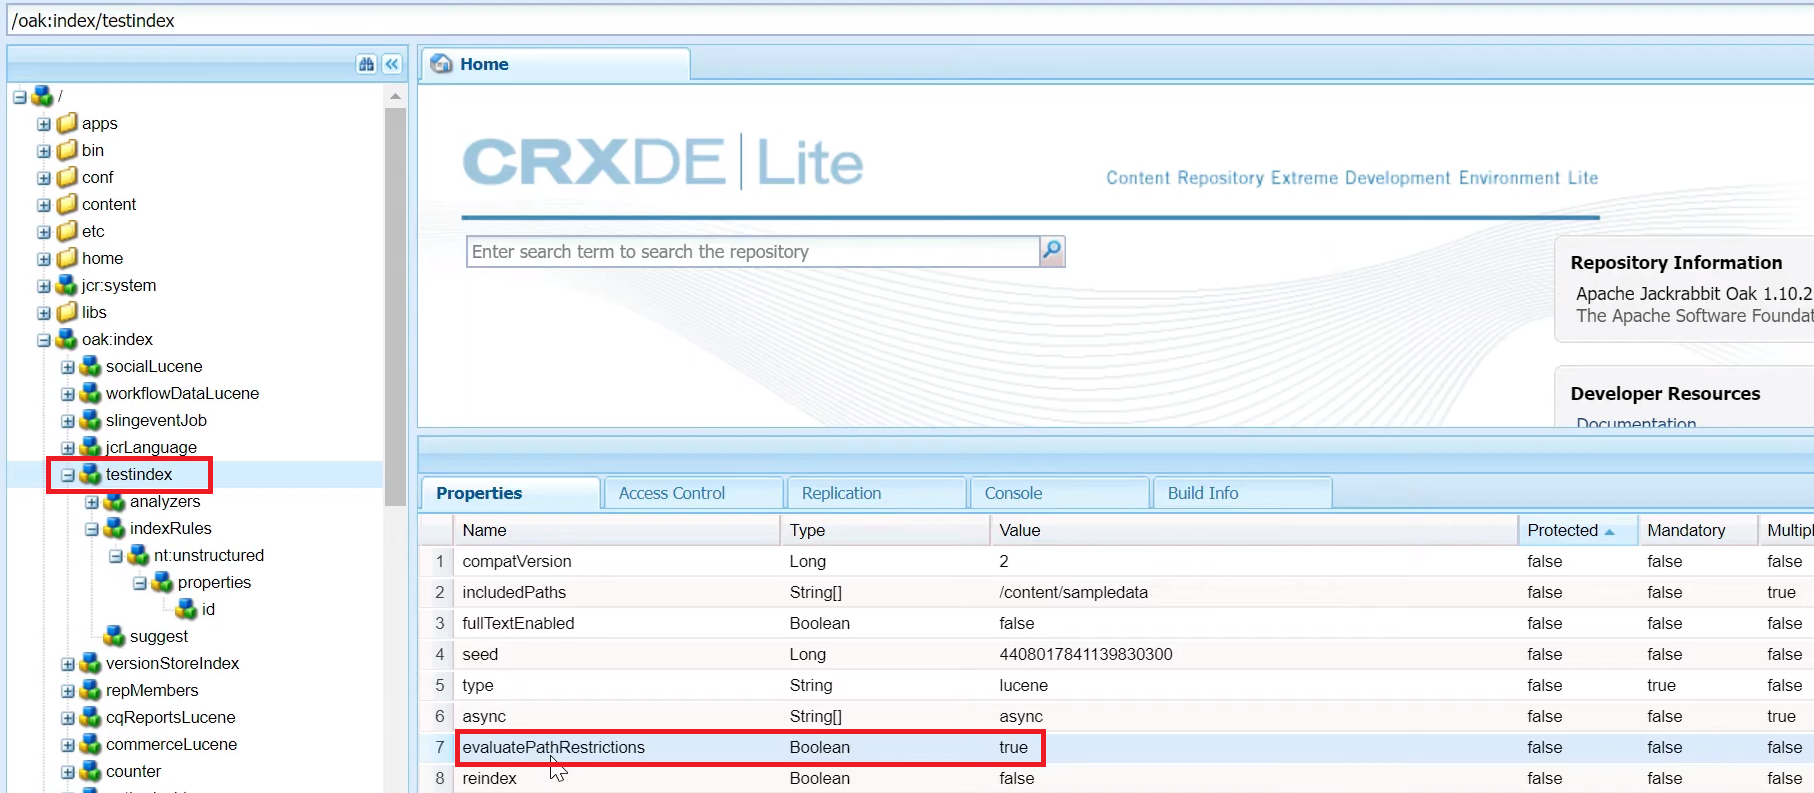
Task: Click the home folder icon
Action: [x=67, y=258]
